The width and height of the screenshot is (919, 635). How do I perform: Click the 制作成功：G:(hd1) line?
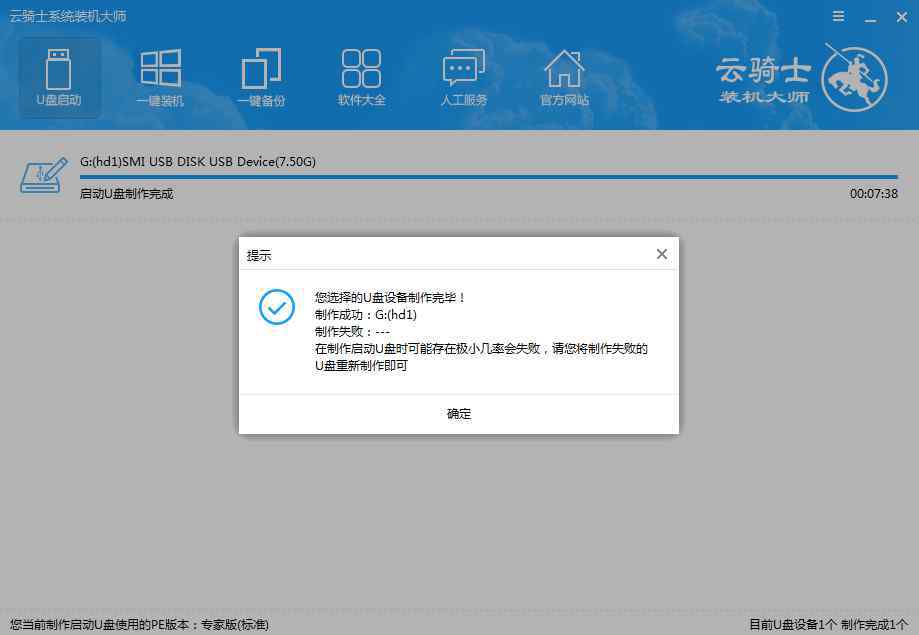(366, 315)
